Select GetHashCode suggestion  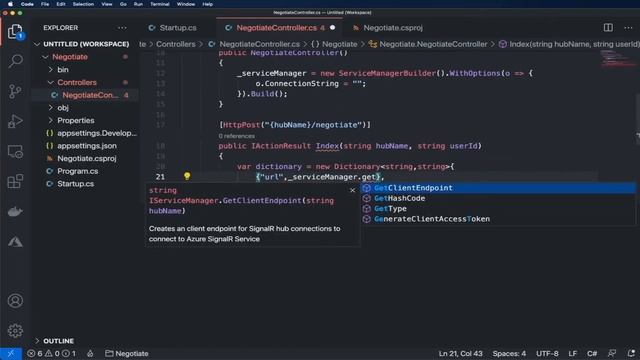[x=498, y=198]
